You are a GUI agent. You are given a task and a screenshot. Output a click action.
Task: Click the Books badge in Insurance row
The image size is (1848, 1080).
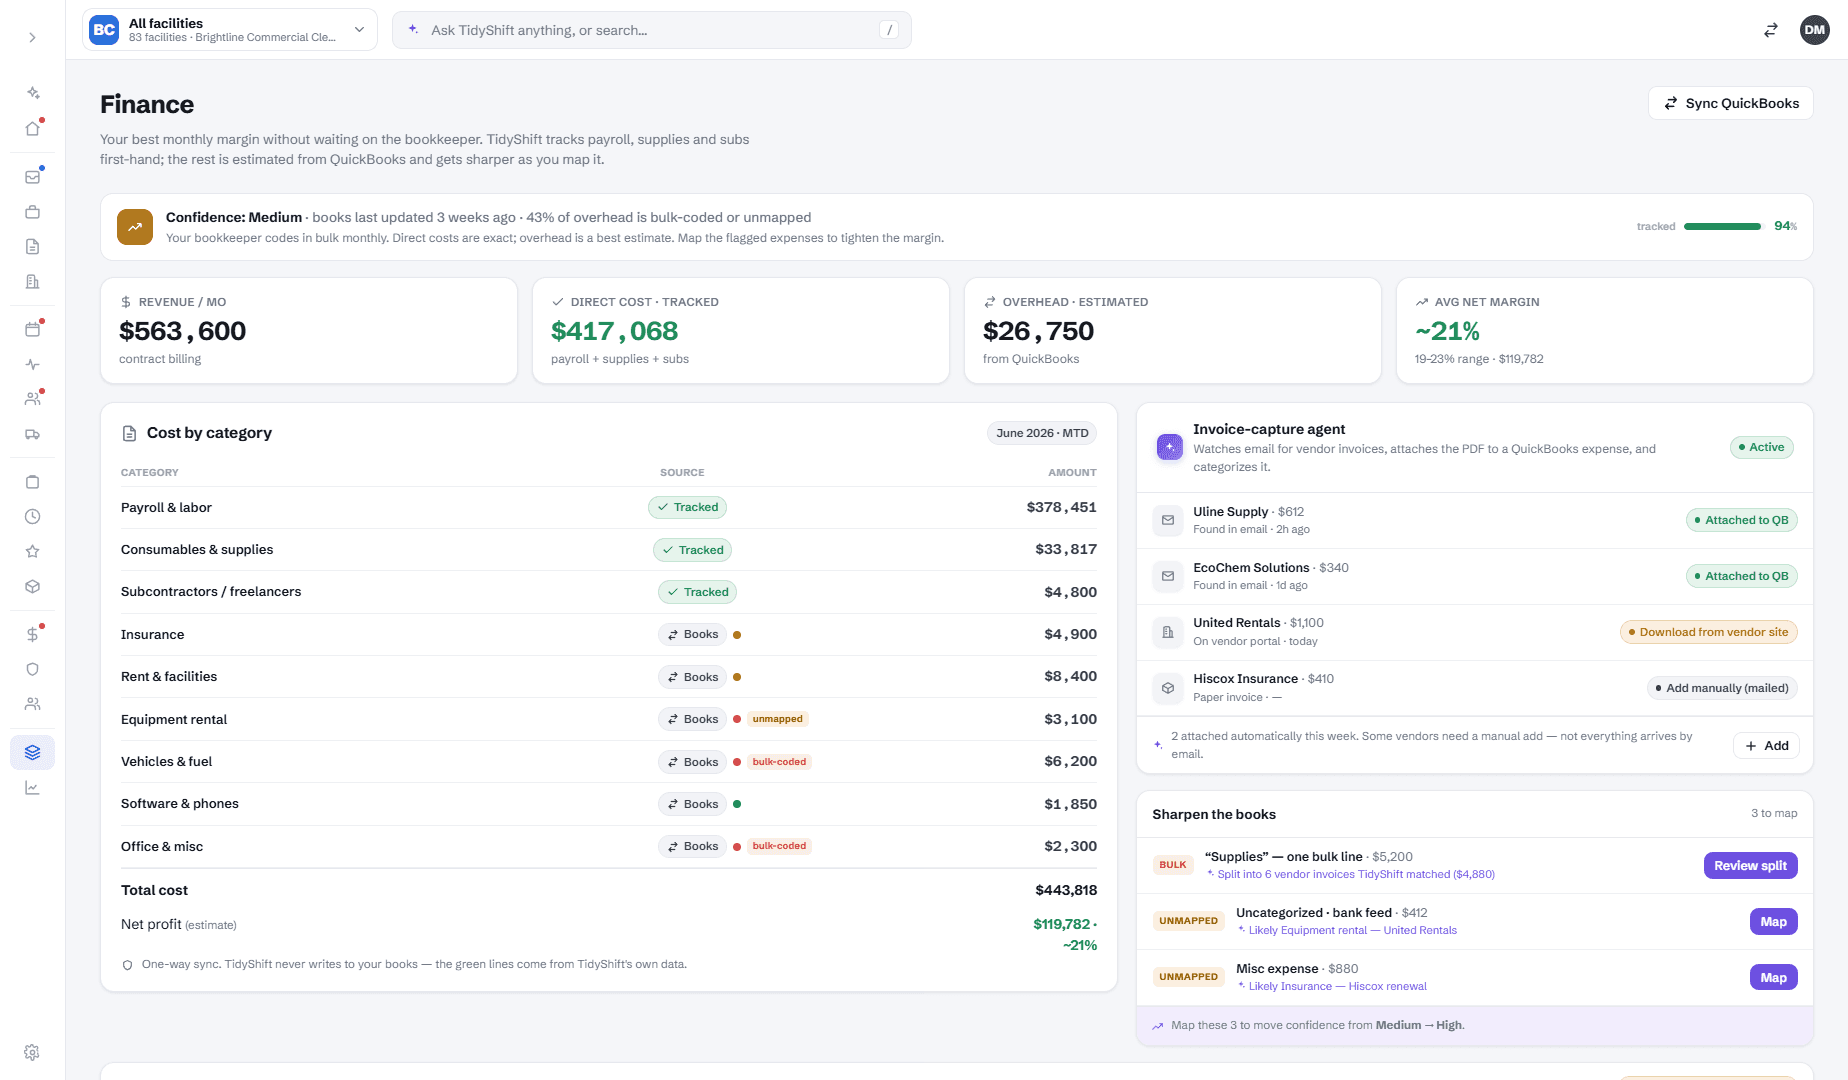click(x=692, y=634)
